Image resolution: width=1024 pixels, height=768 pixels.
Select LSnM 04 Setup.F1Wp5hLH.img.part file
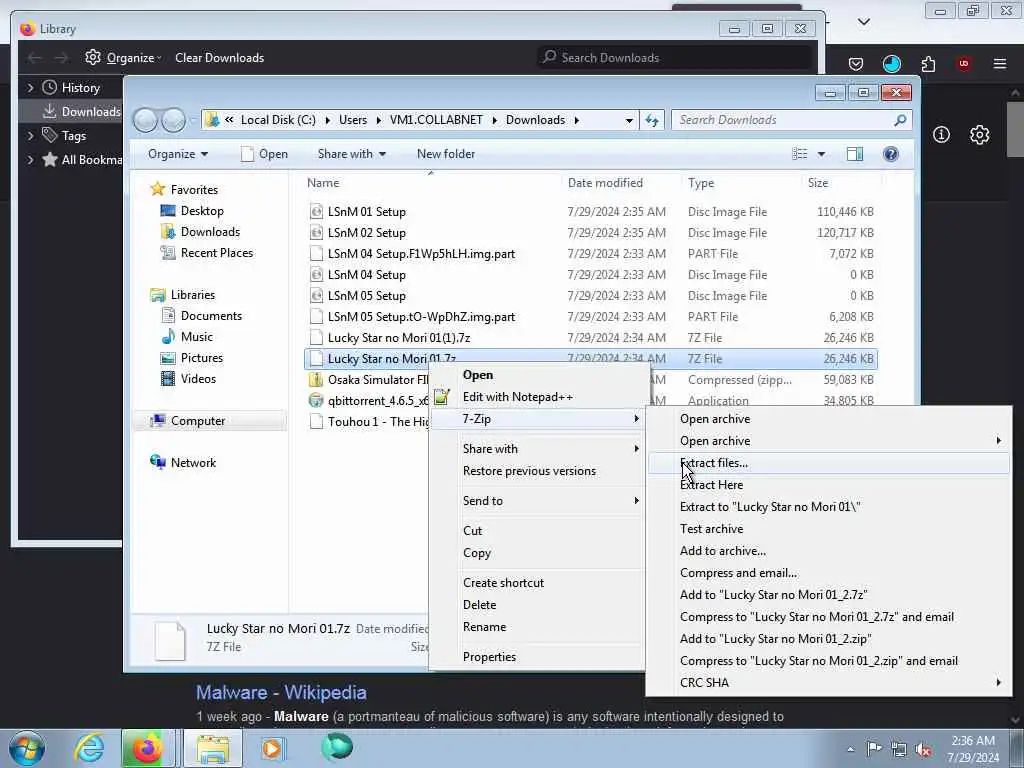[x=421, y=253]
